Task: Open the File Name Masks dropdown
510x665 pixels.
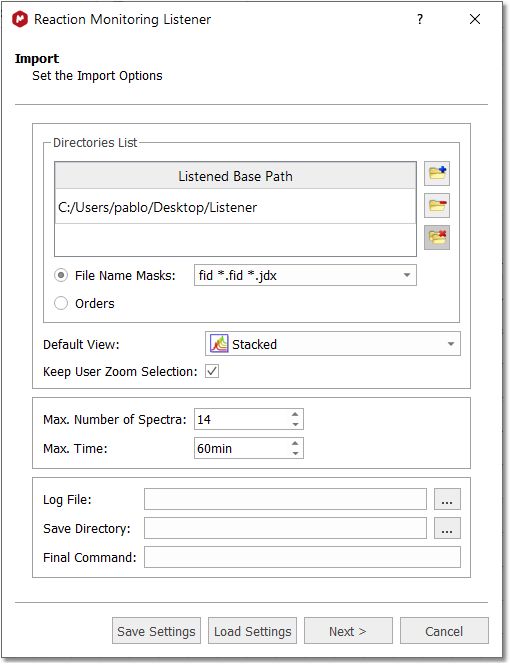Action: click(407, 275)
